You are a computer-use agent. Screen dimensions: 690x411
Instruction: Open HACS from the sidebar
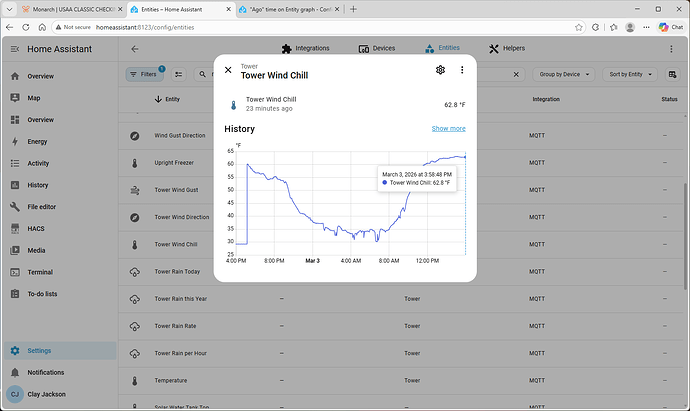(36, 229)
